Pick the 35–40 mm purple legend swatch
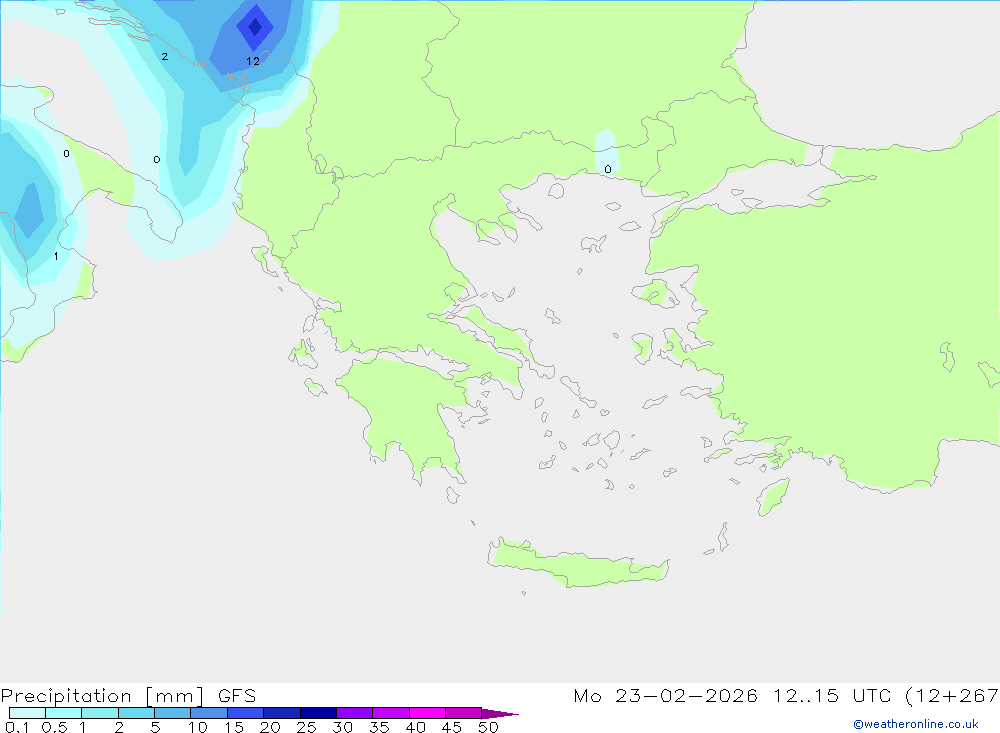 (391, 713)
